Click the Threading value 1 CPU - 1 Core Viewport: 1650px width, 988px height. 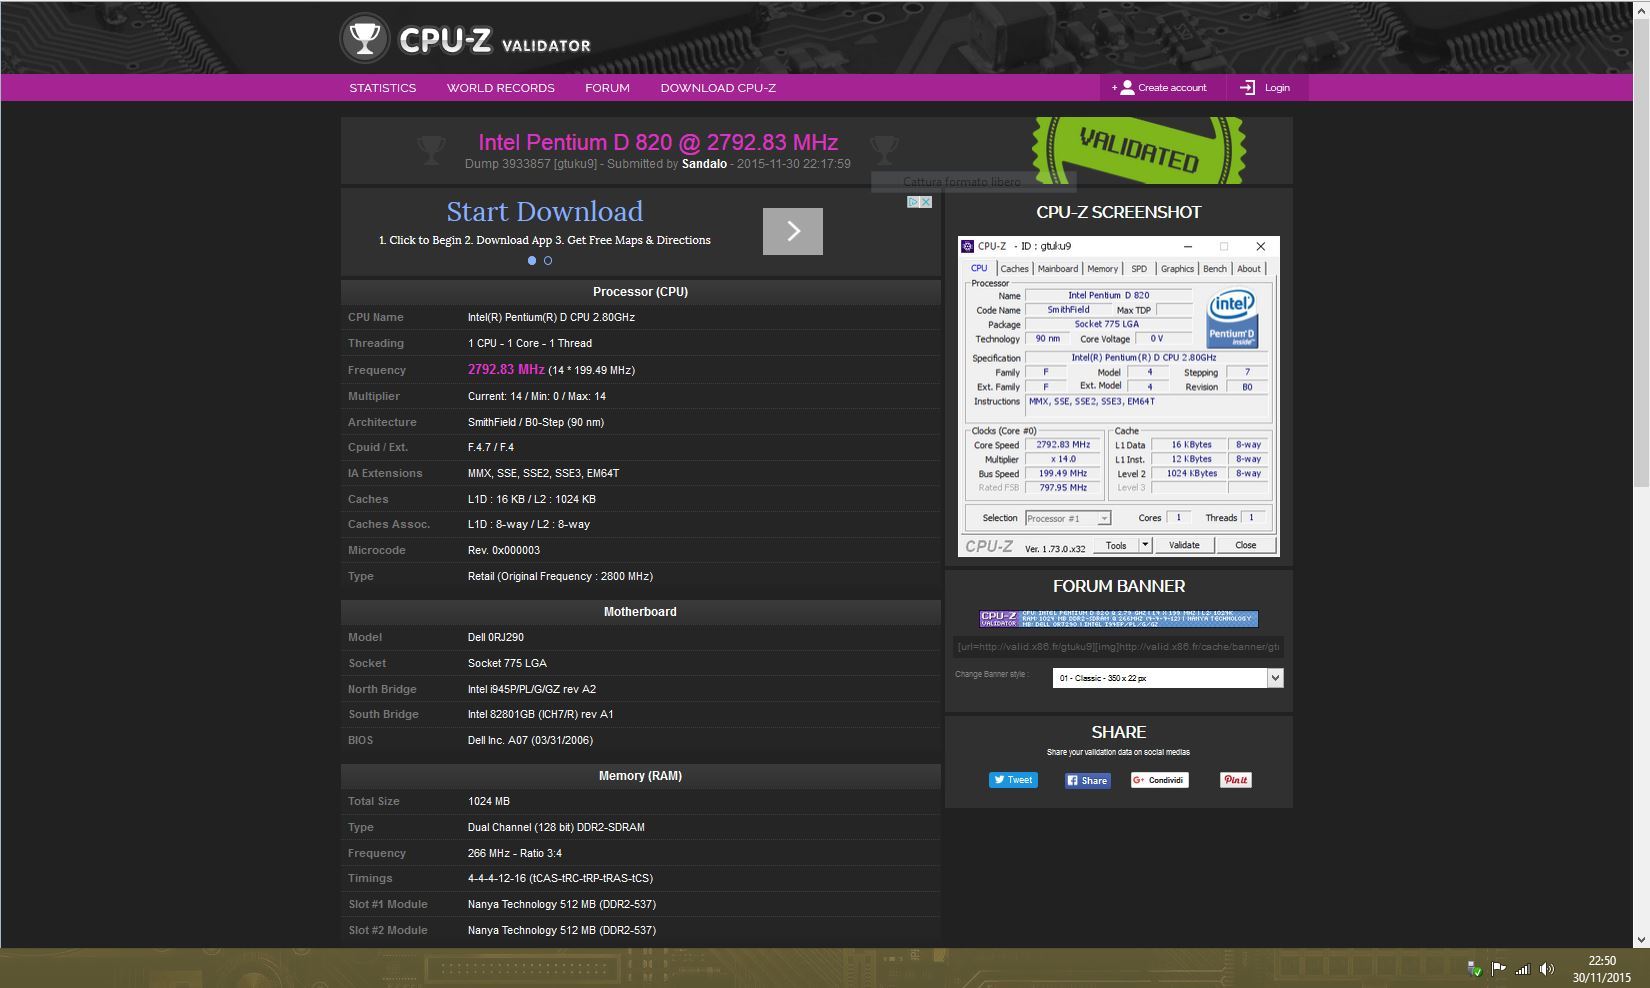(530, 344)
